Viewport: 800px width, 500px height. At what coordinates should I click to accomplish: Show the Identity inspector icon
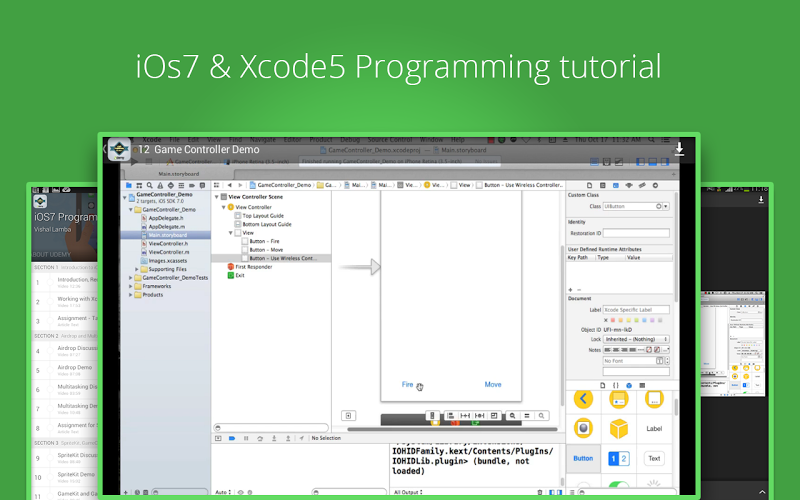click(616, 185)
